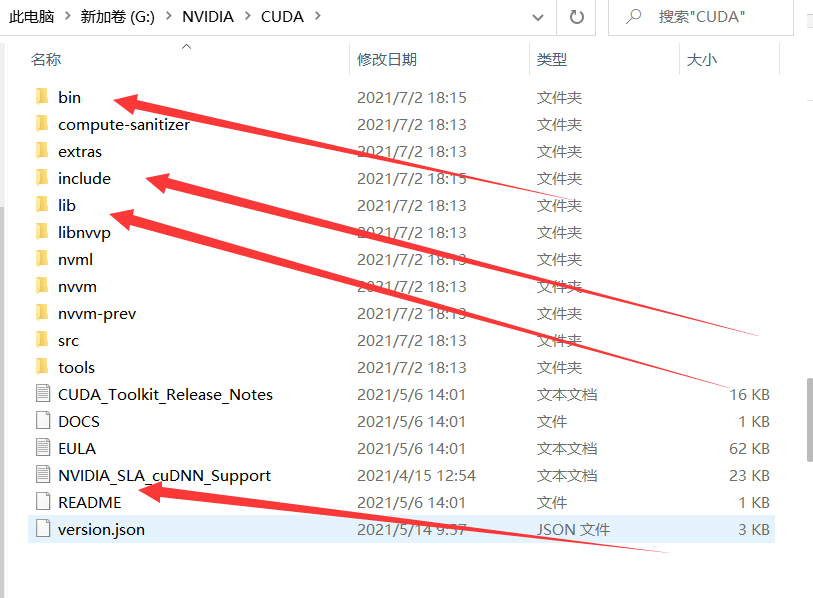Select the EULA file name
The width and height of the screenshot is (813, 598).
[77, 449]
